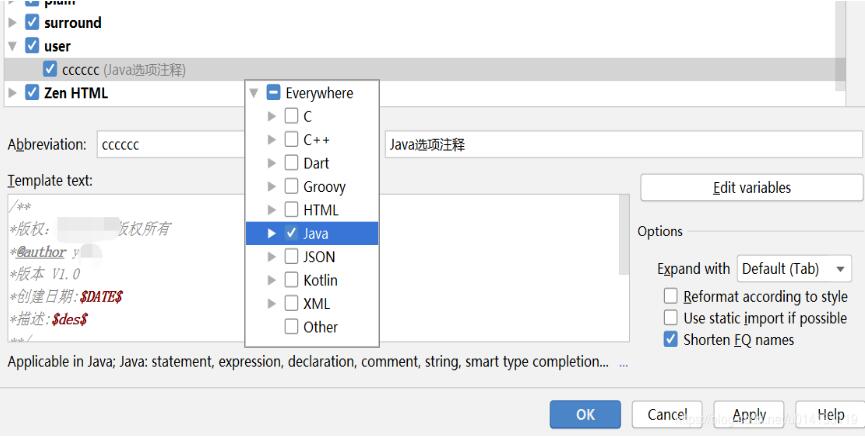Collapse the user template group
Viewport: 865px width, 437px height.
[x=12, y=46]
